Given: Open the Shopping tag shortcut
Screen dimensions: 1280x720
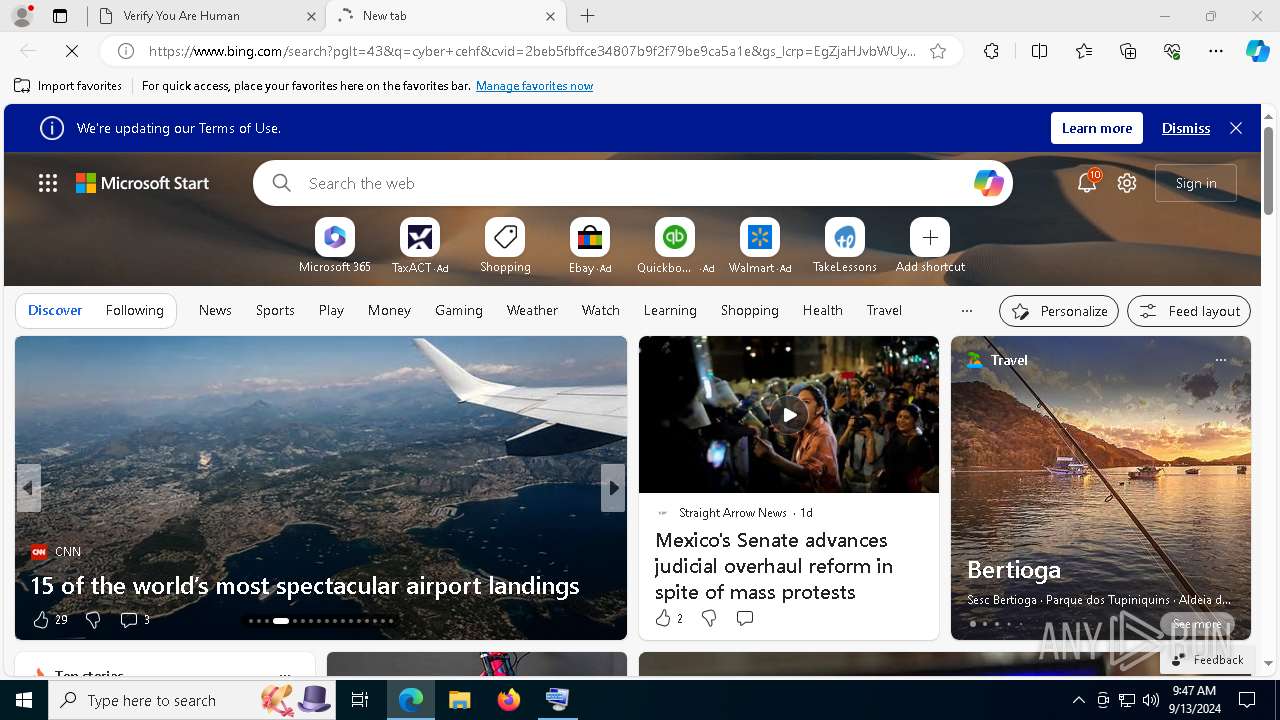Looking at the screenshot, I should [x=505, y=238].
